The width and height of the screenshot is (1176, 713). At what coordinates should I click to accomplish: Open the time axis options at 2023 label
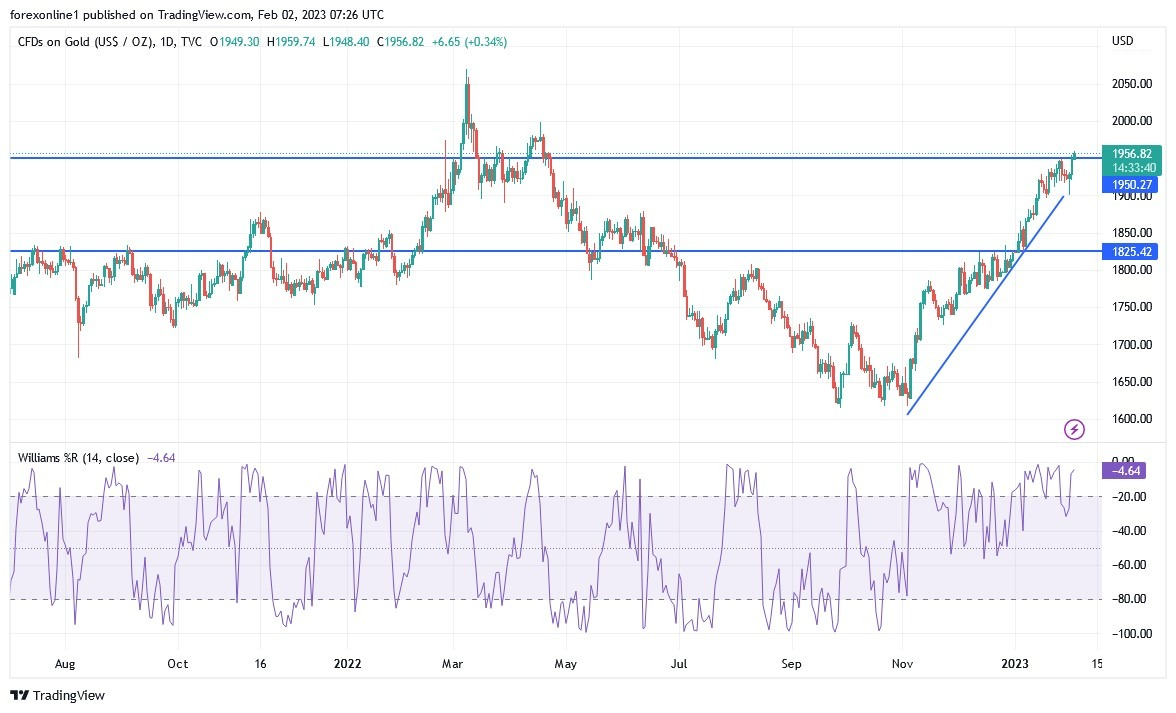pyautogui.click(x=1017, y=663)
